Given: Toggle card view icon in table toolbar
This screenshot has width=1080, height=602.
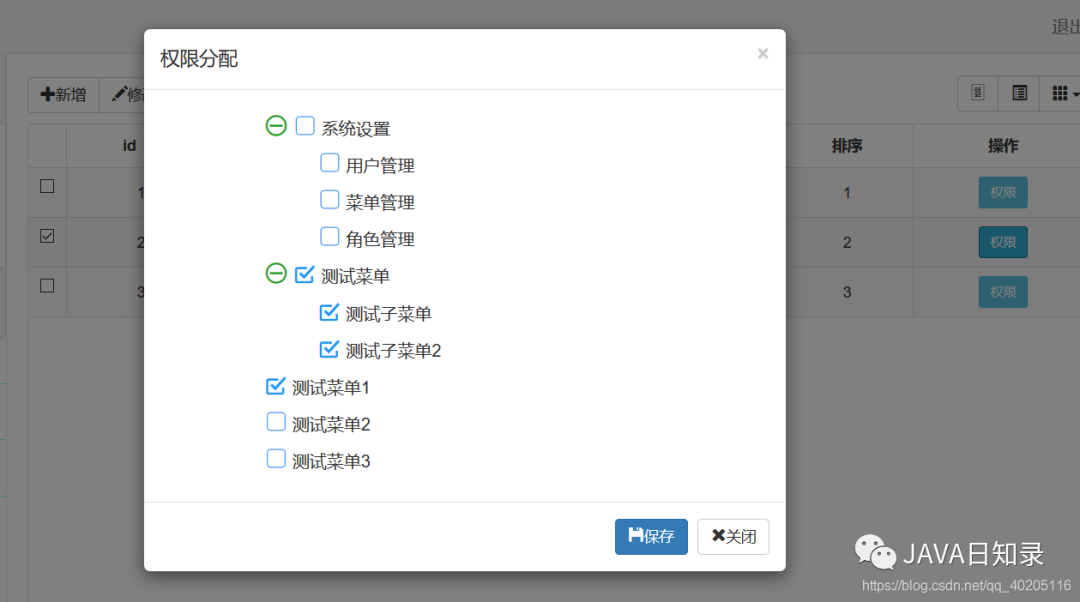Looking at the screenshot, I should pos(977,93).
